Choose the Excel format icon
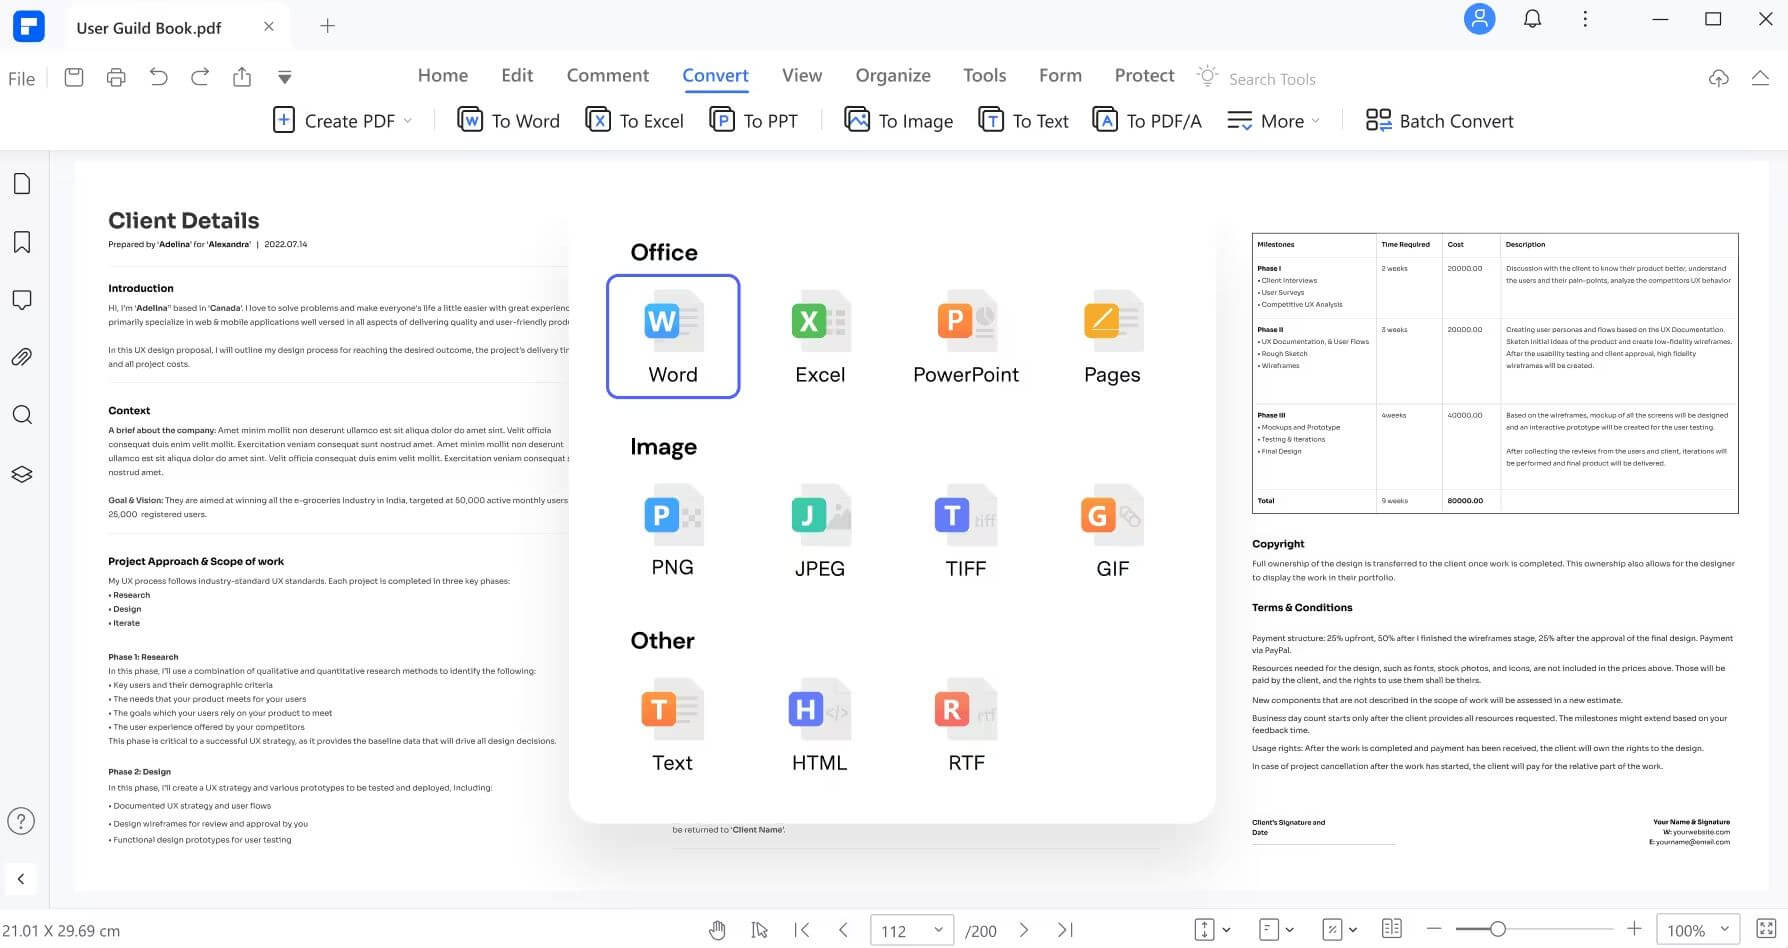 (x=820, y=338)
